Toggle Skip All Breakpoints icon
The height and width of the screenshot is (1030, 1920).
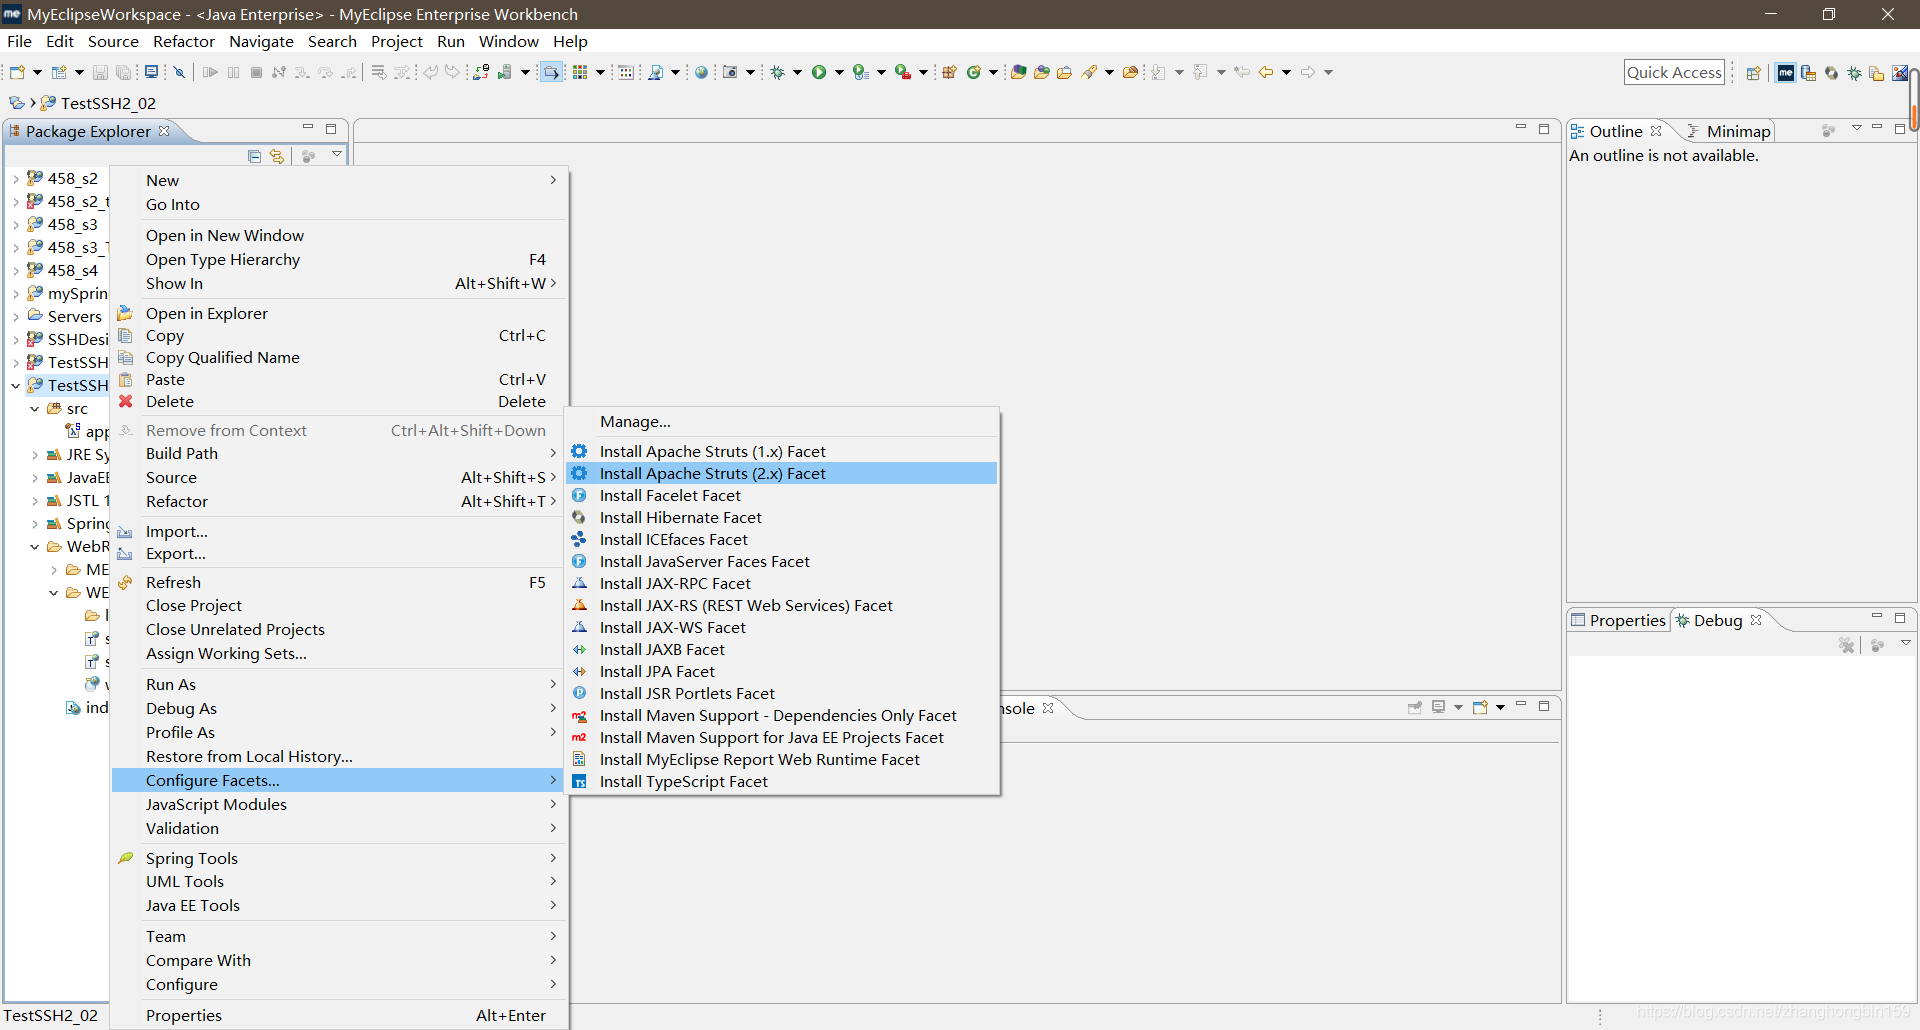pos(179,72)
